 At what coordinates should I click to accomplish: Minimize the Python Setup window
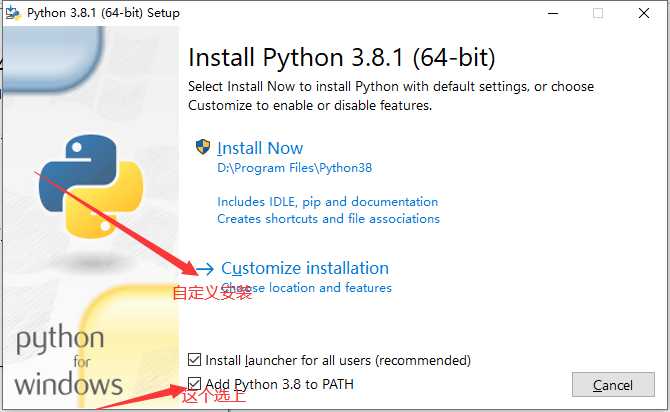coord(552,13)
